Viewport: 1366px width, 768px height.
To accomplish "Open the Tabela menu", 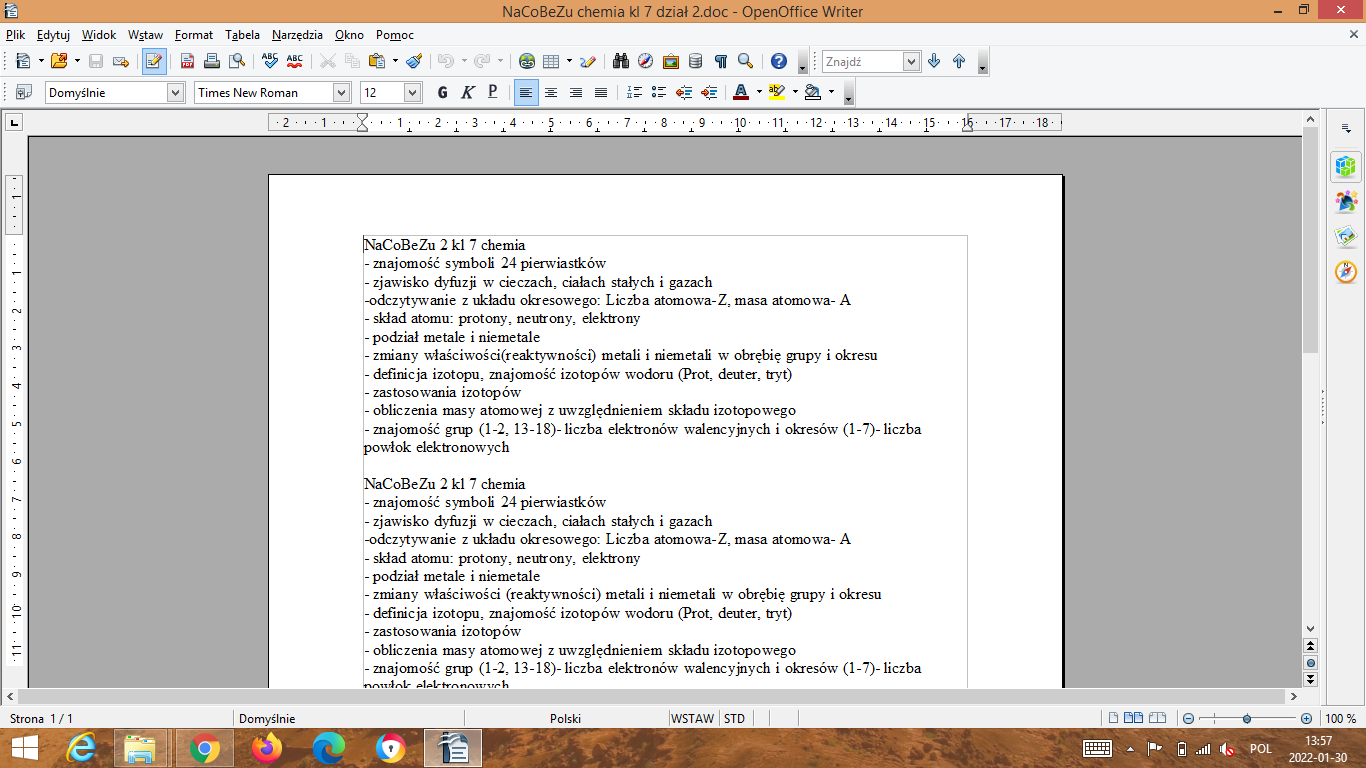I will click(242, 34).
